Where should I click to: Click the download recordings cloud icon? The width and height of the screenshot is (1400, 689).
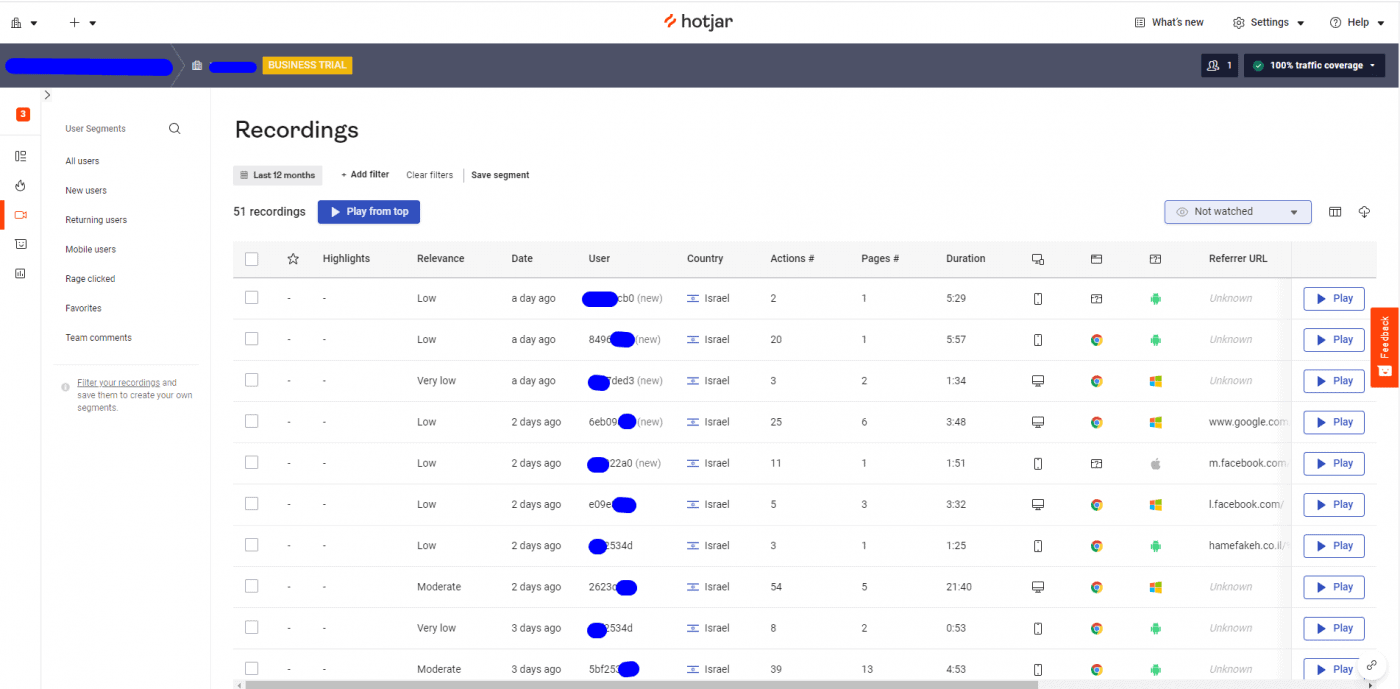tap(1364, 212)
